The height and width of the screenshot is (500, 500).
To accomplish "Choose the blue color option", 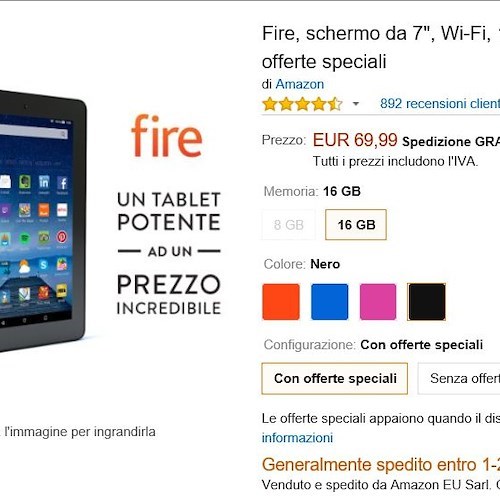I will [x=330, y=302].
